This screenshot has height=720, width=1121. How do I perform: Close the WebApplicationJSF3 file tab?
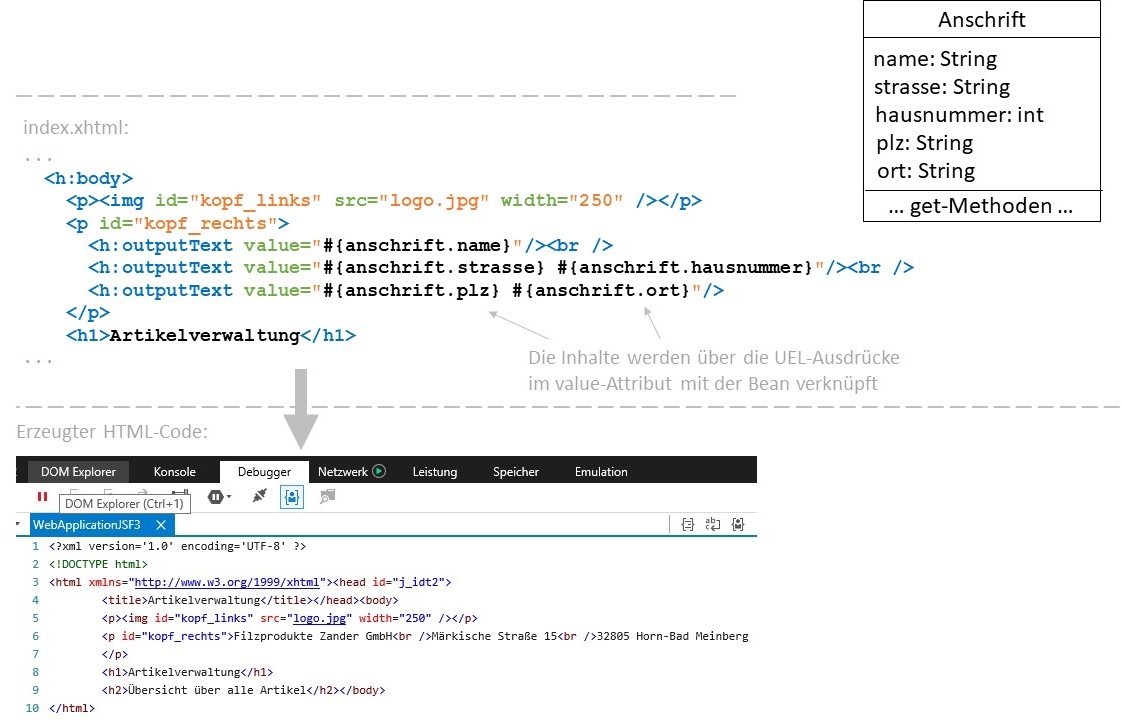tap(160, 524)
